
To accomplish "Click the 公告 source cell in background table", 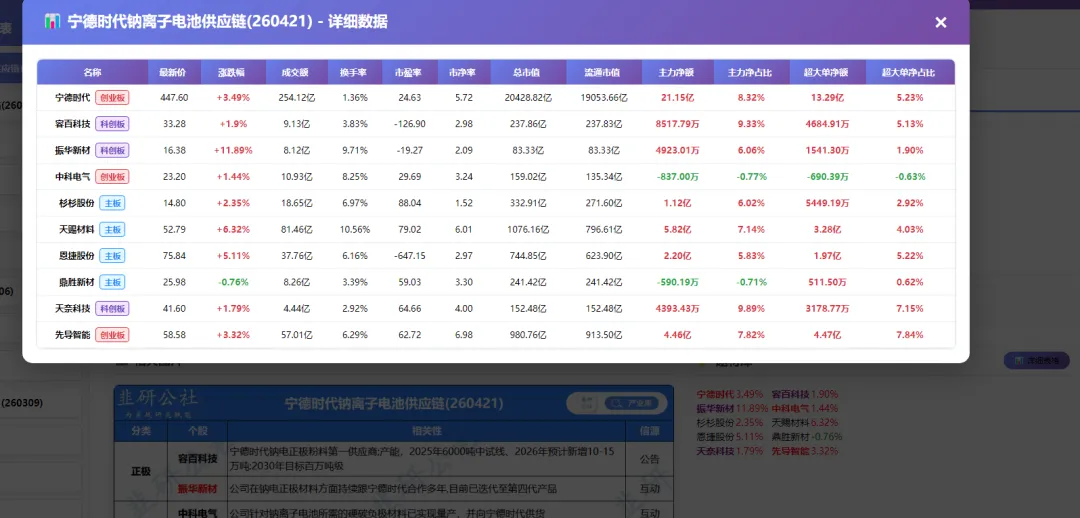I will coord(650,459).
